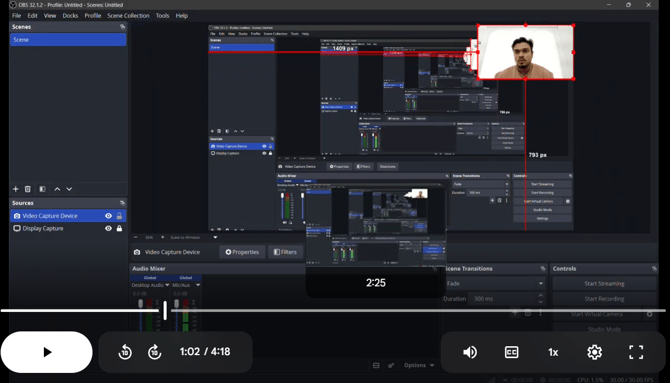Select the Display Capture source row
This screenshot has height=383, width=670.
(x=68, y=228)
